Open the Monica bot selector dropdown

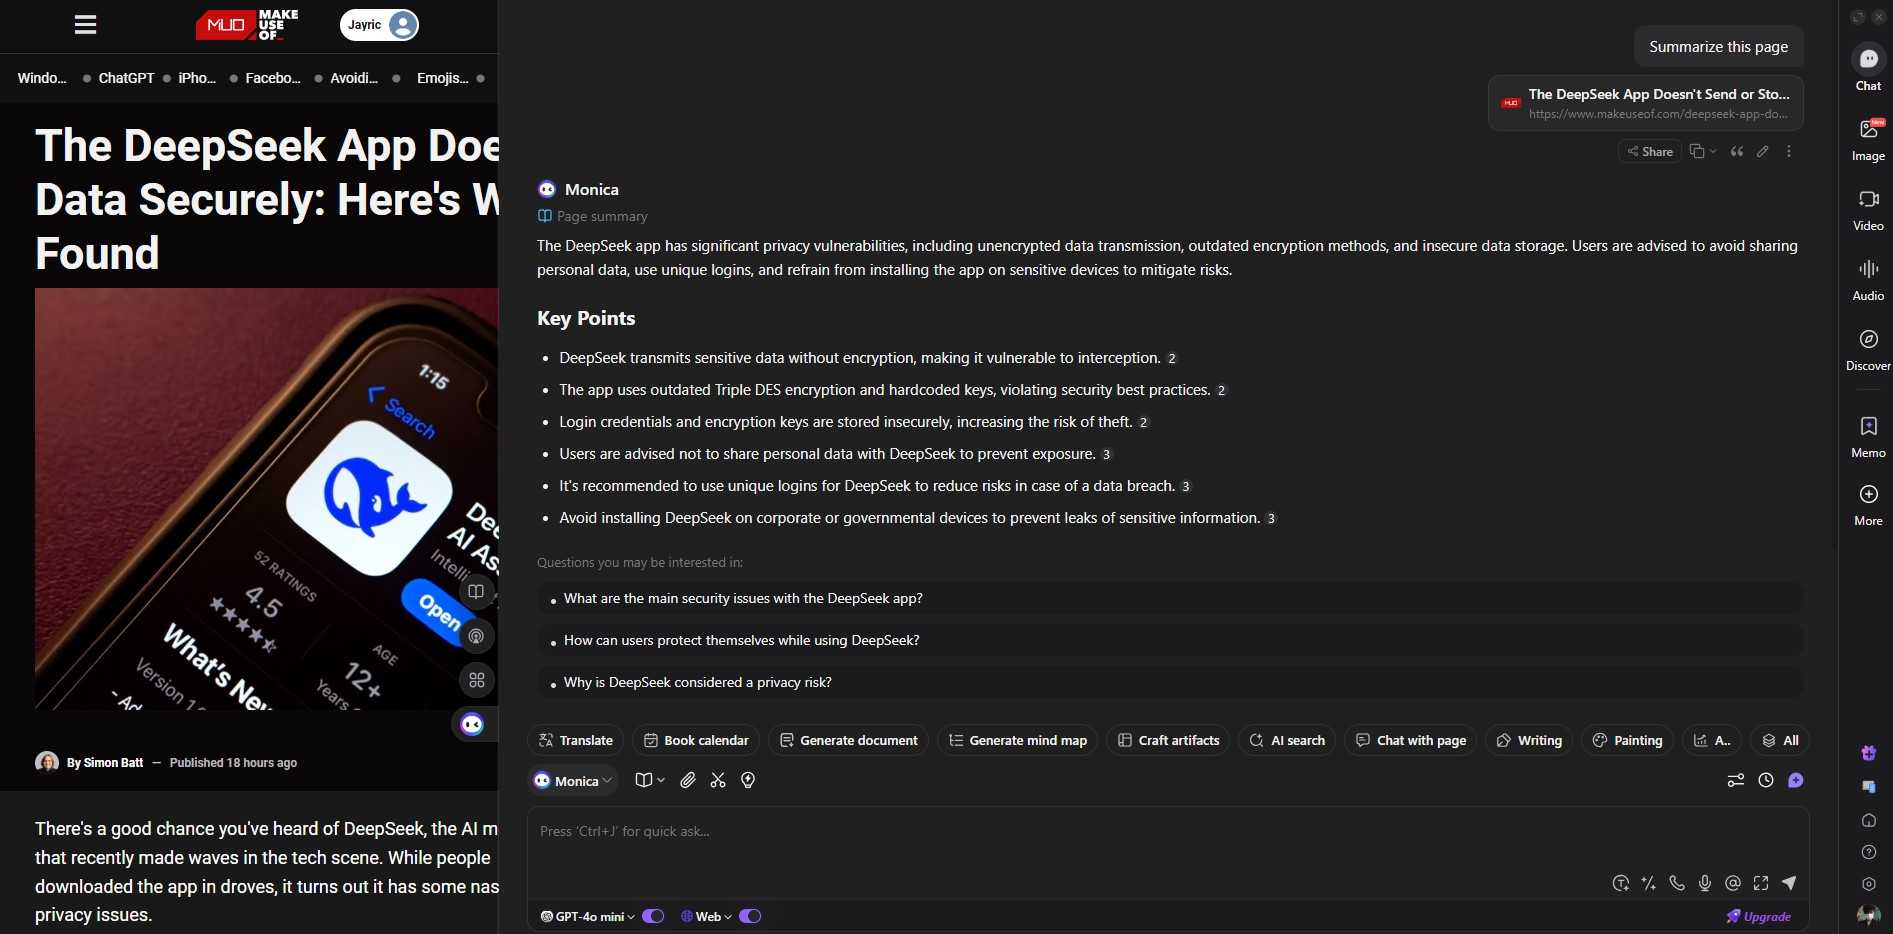tap(573, 781)
